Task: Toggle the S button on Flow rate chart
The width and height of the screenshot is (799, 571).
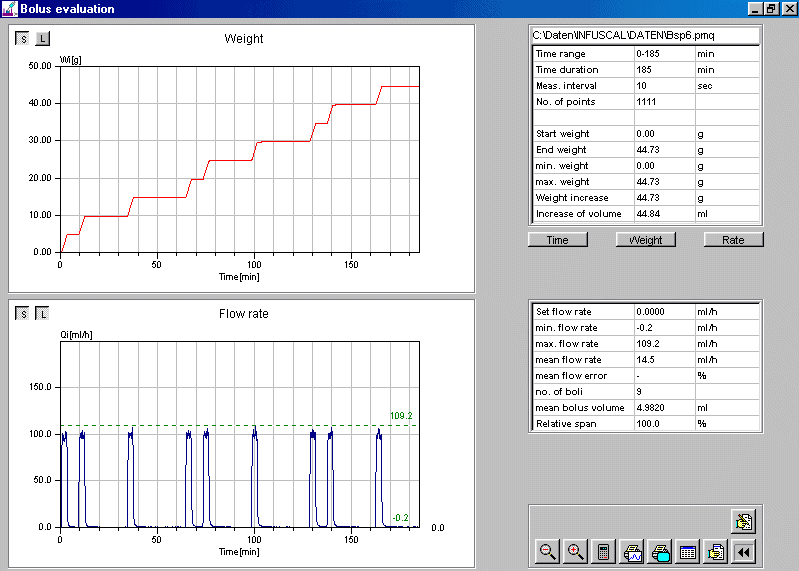Action: 22,313
